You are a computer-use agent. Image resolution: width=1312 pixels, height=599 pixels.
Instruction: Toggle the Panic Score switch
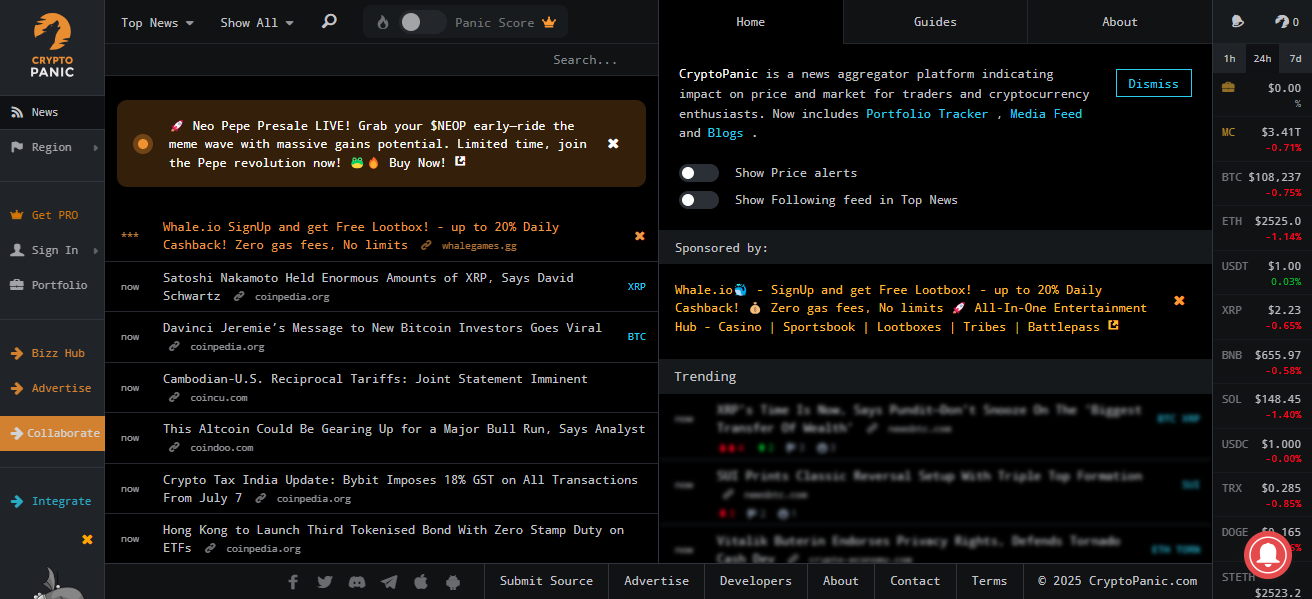click(423, 22)
